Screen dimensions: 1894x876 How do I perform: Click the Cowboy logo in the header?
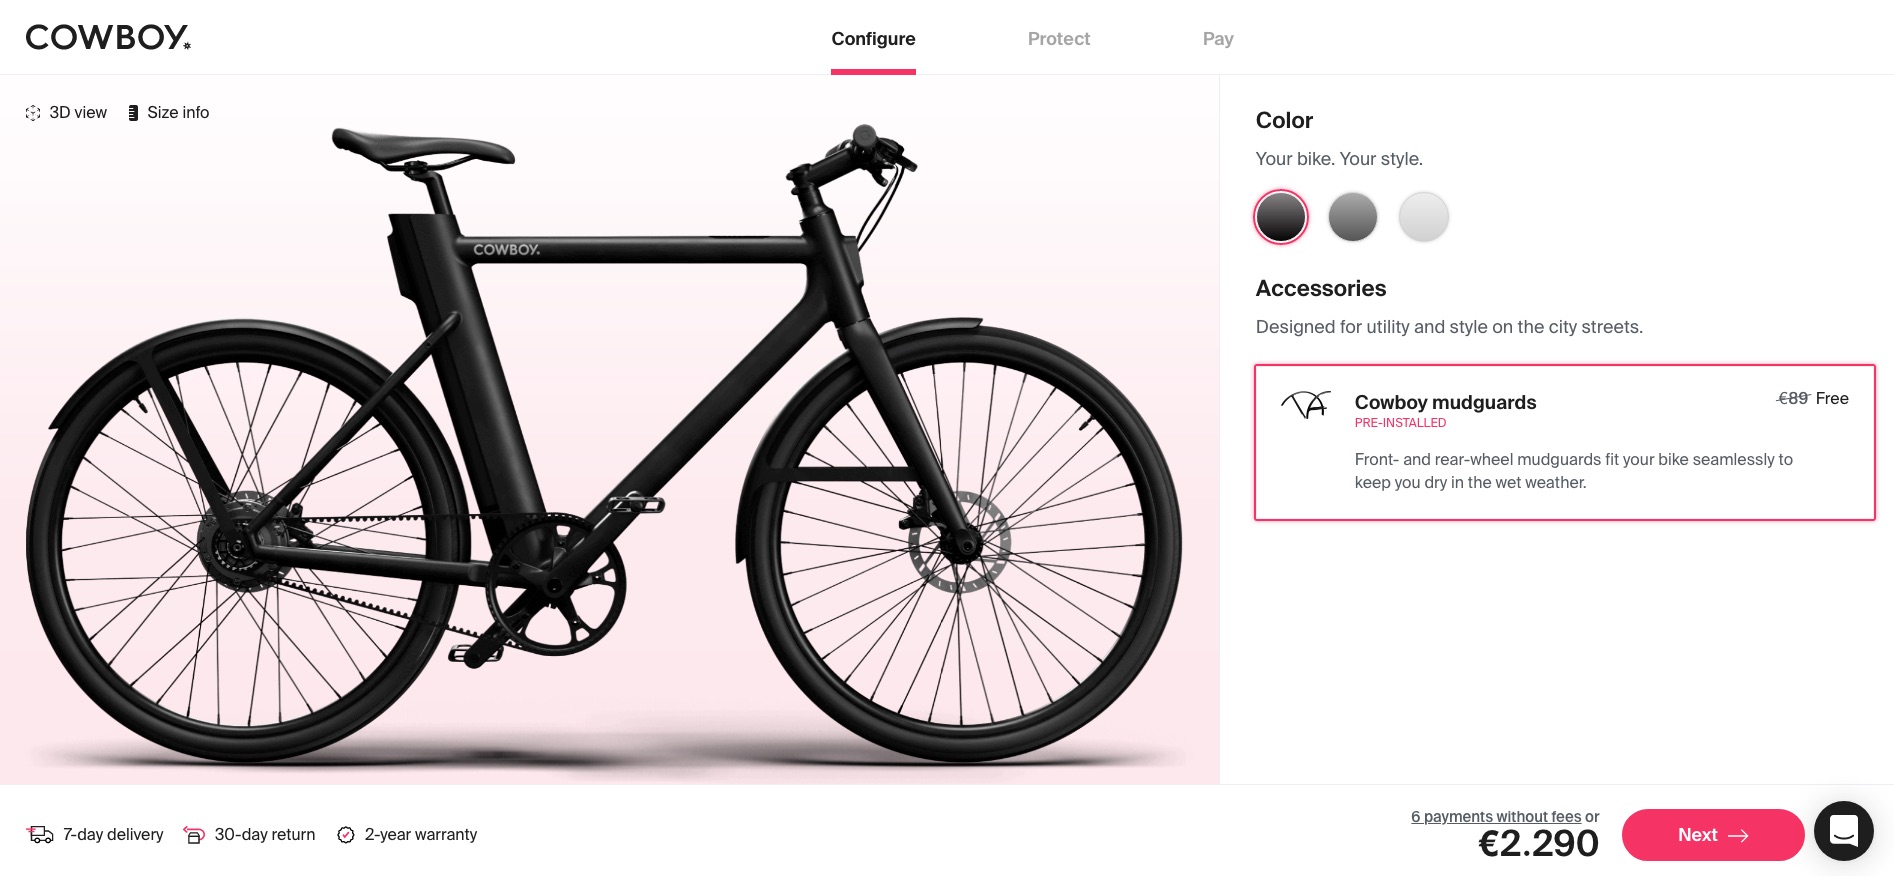[107, 37]
